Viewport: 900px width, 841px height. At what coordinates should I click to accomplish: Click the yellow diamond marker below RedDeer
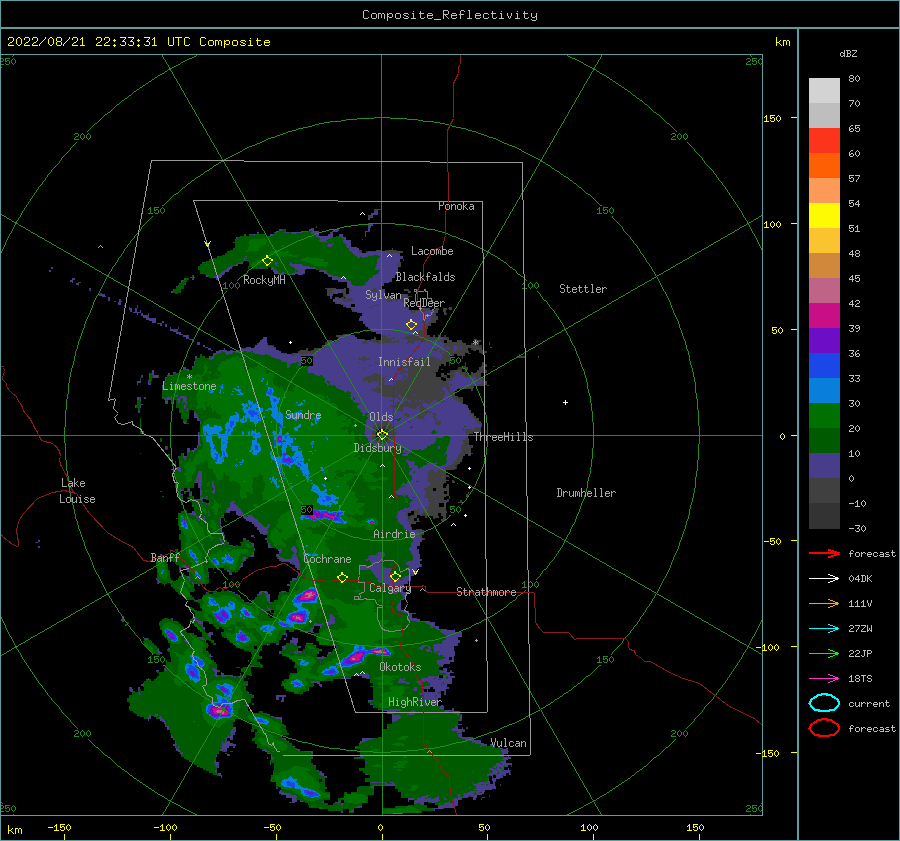[412, 324]
